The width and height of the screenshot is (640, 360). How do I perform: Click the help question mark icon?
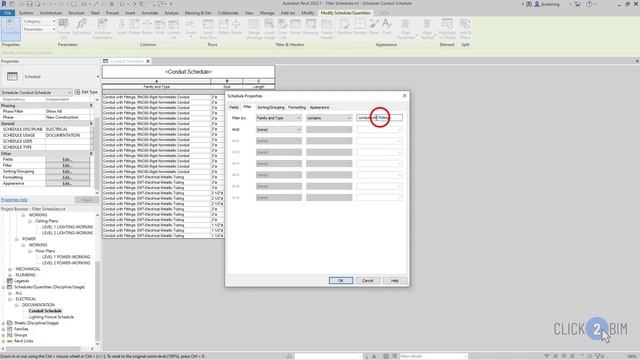click(x=589, y=4)
